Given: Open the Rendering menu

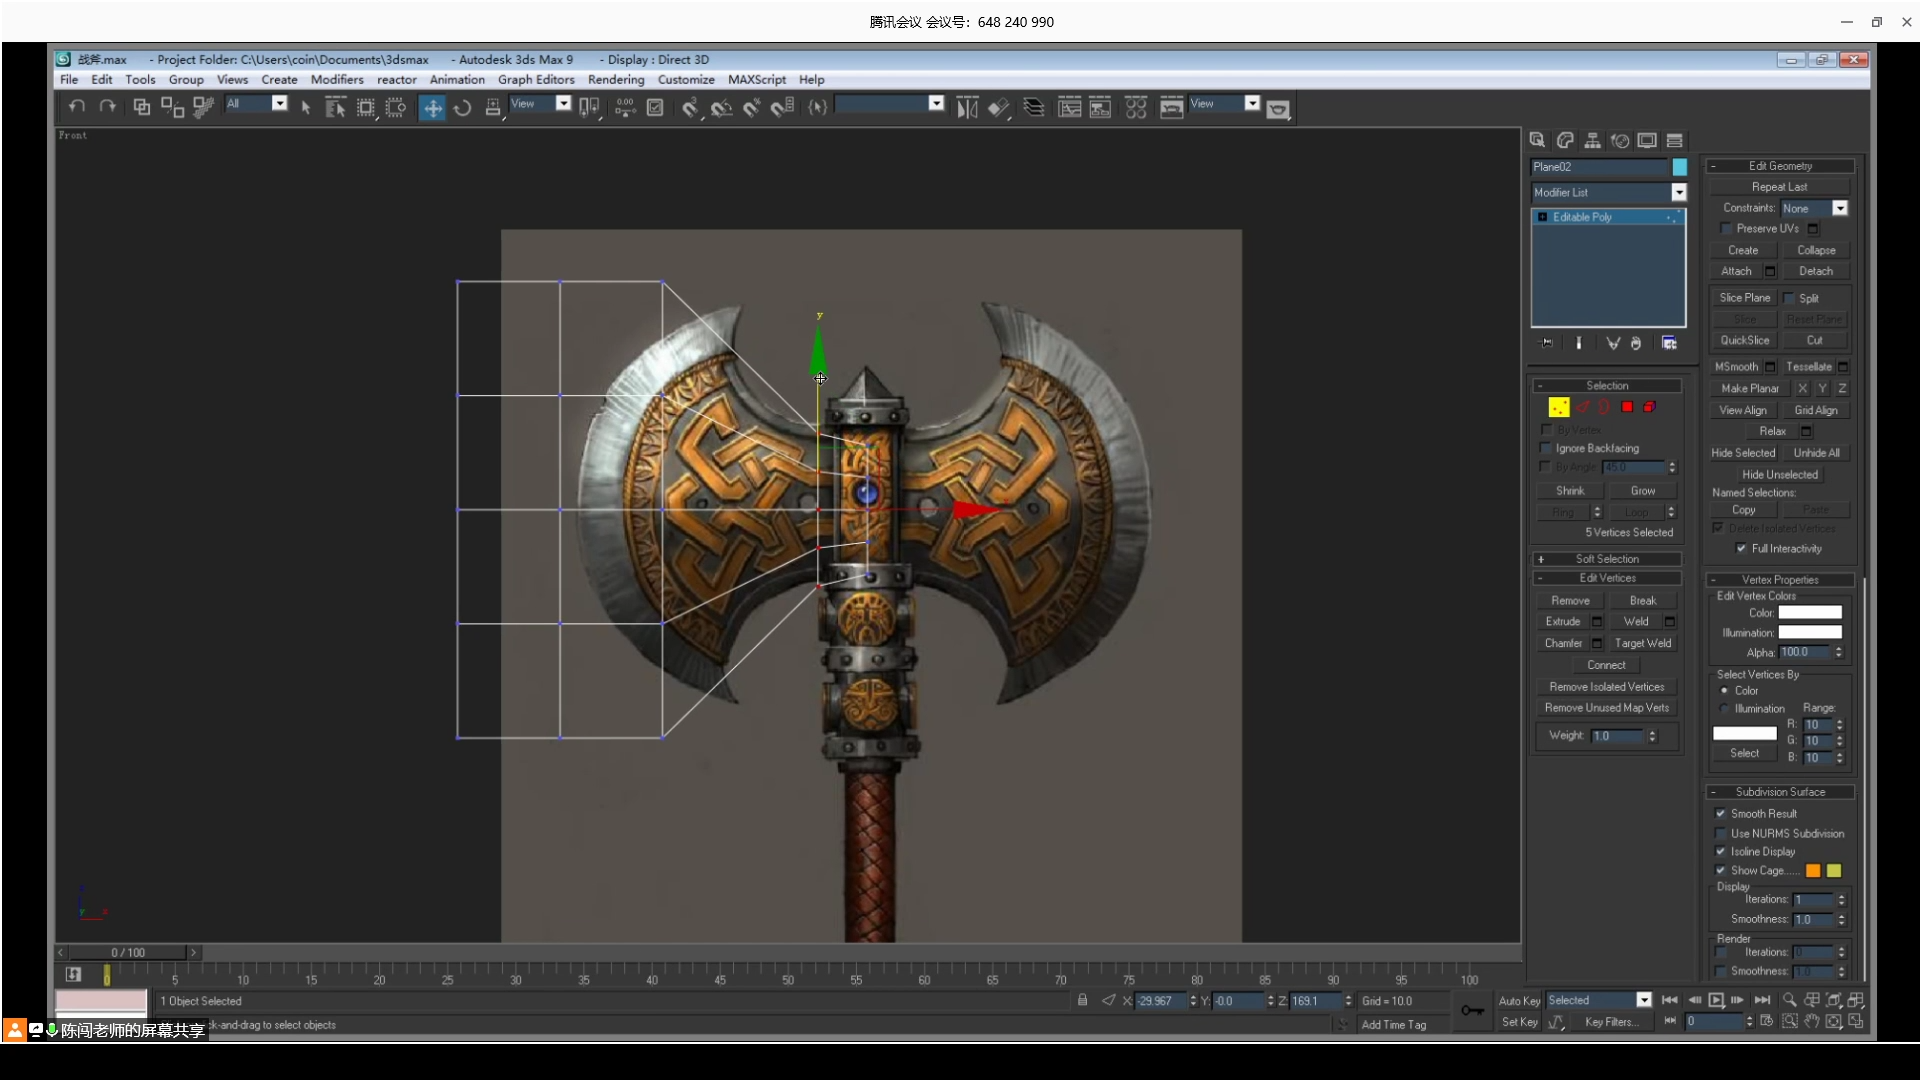Looking at the screenshot, I should pyautogui.click(x=616, y=80).
